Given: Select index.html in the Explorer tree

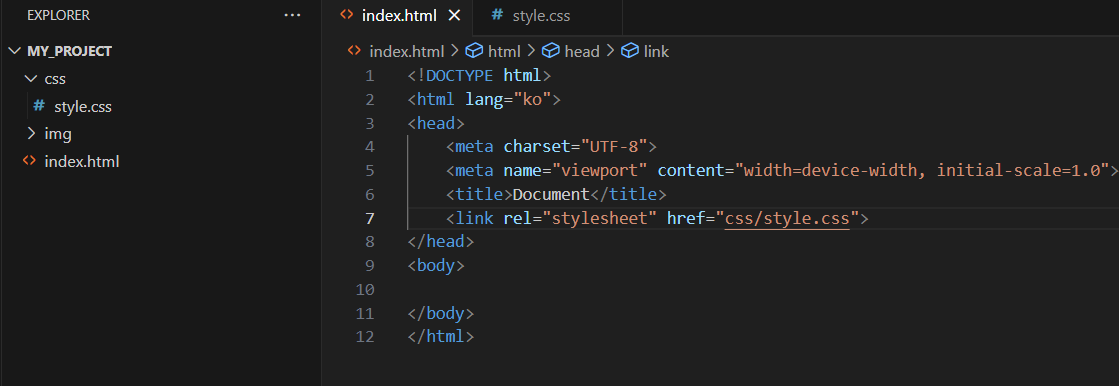Looking at the screenshot, I should [81, 162].
